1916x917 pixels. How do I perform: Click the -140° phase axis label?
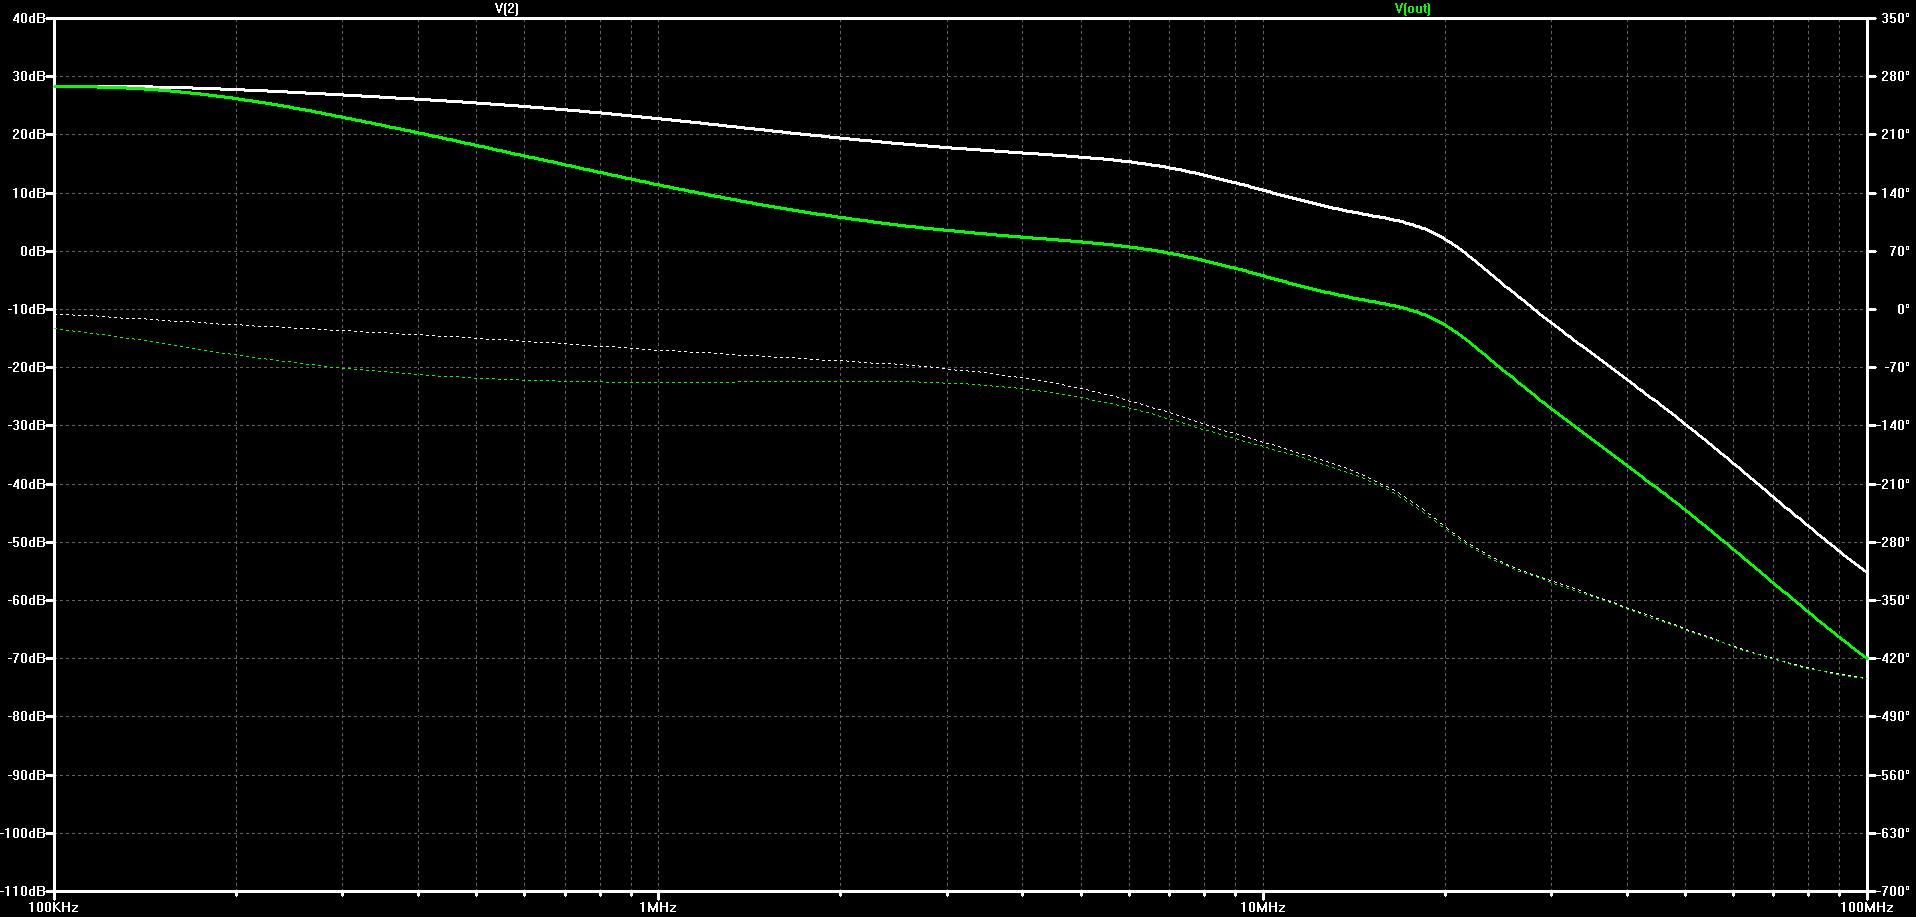pos(1892,425)
